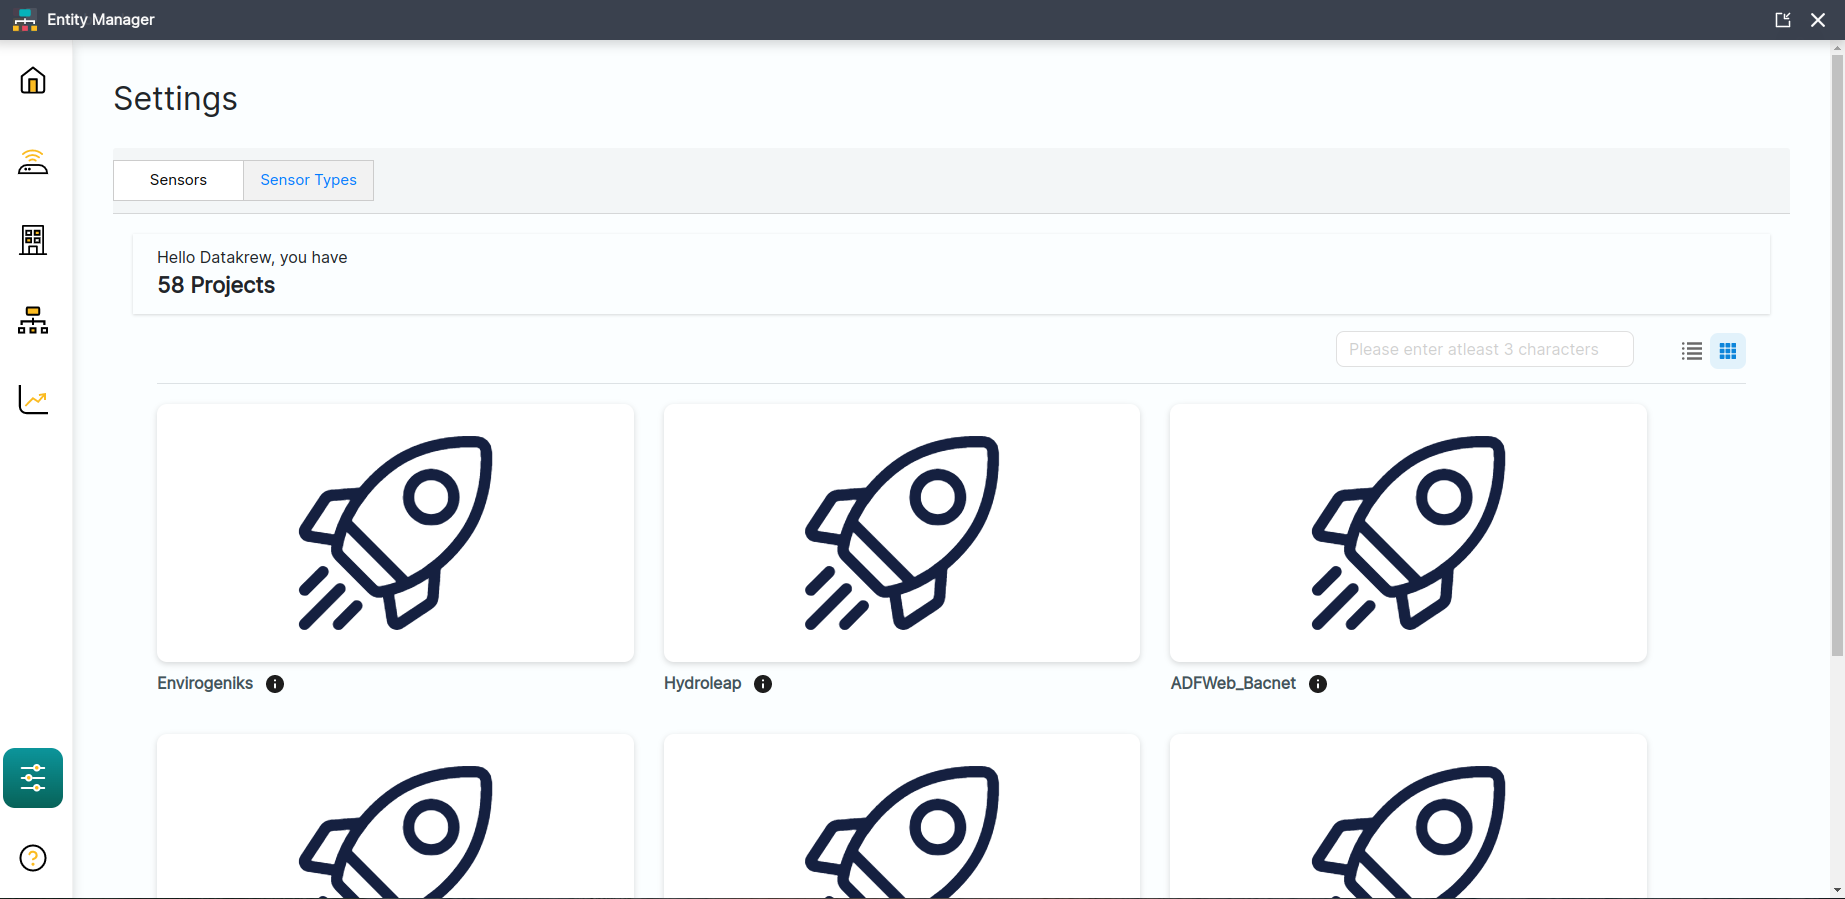This screenshot has width=1845, height=899.
Task: Open the project card below ADFWeb_Bacnet
Action: coord(1408,816)
